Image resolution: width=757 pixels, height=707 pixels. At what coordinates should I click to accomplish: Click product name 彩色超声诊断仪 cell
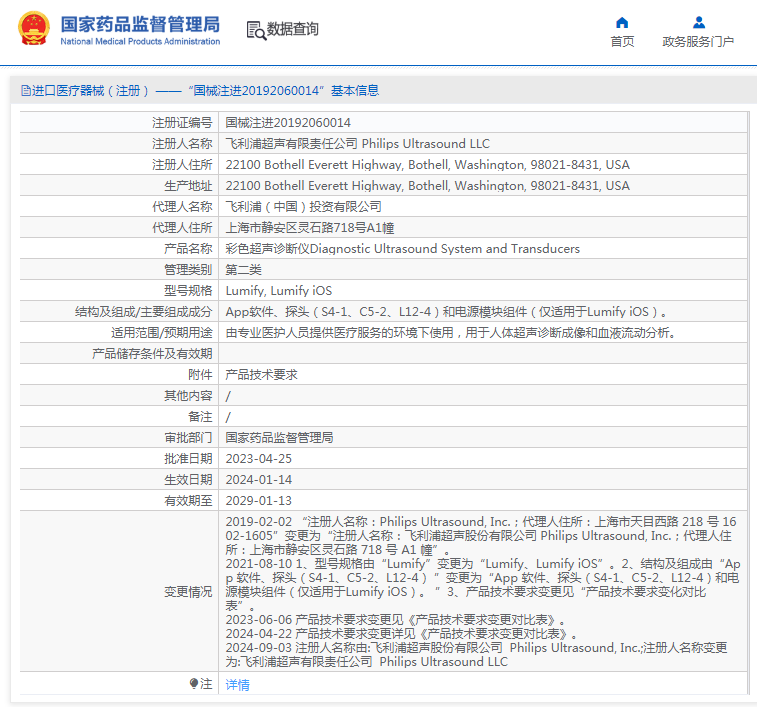point(402,249)
